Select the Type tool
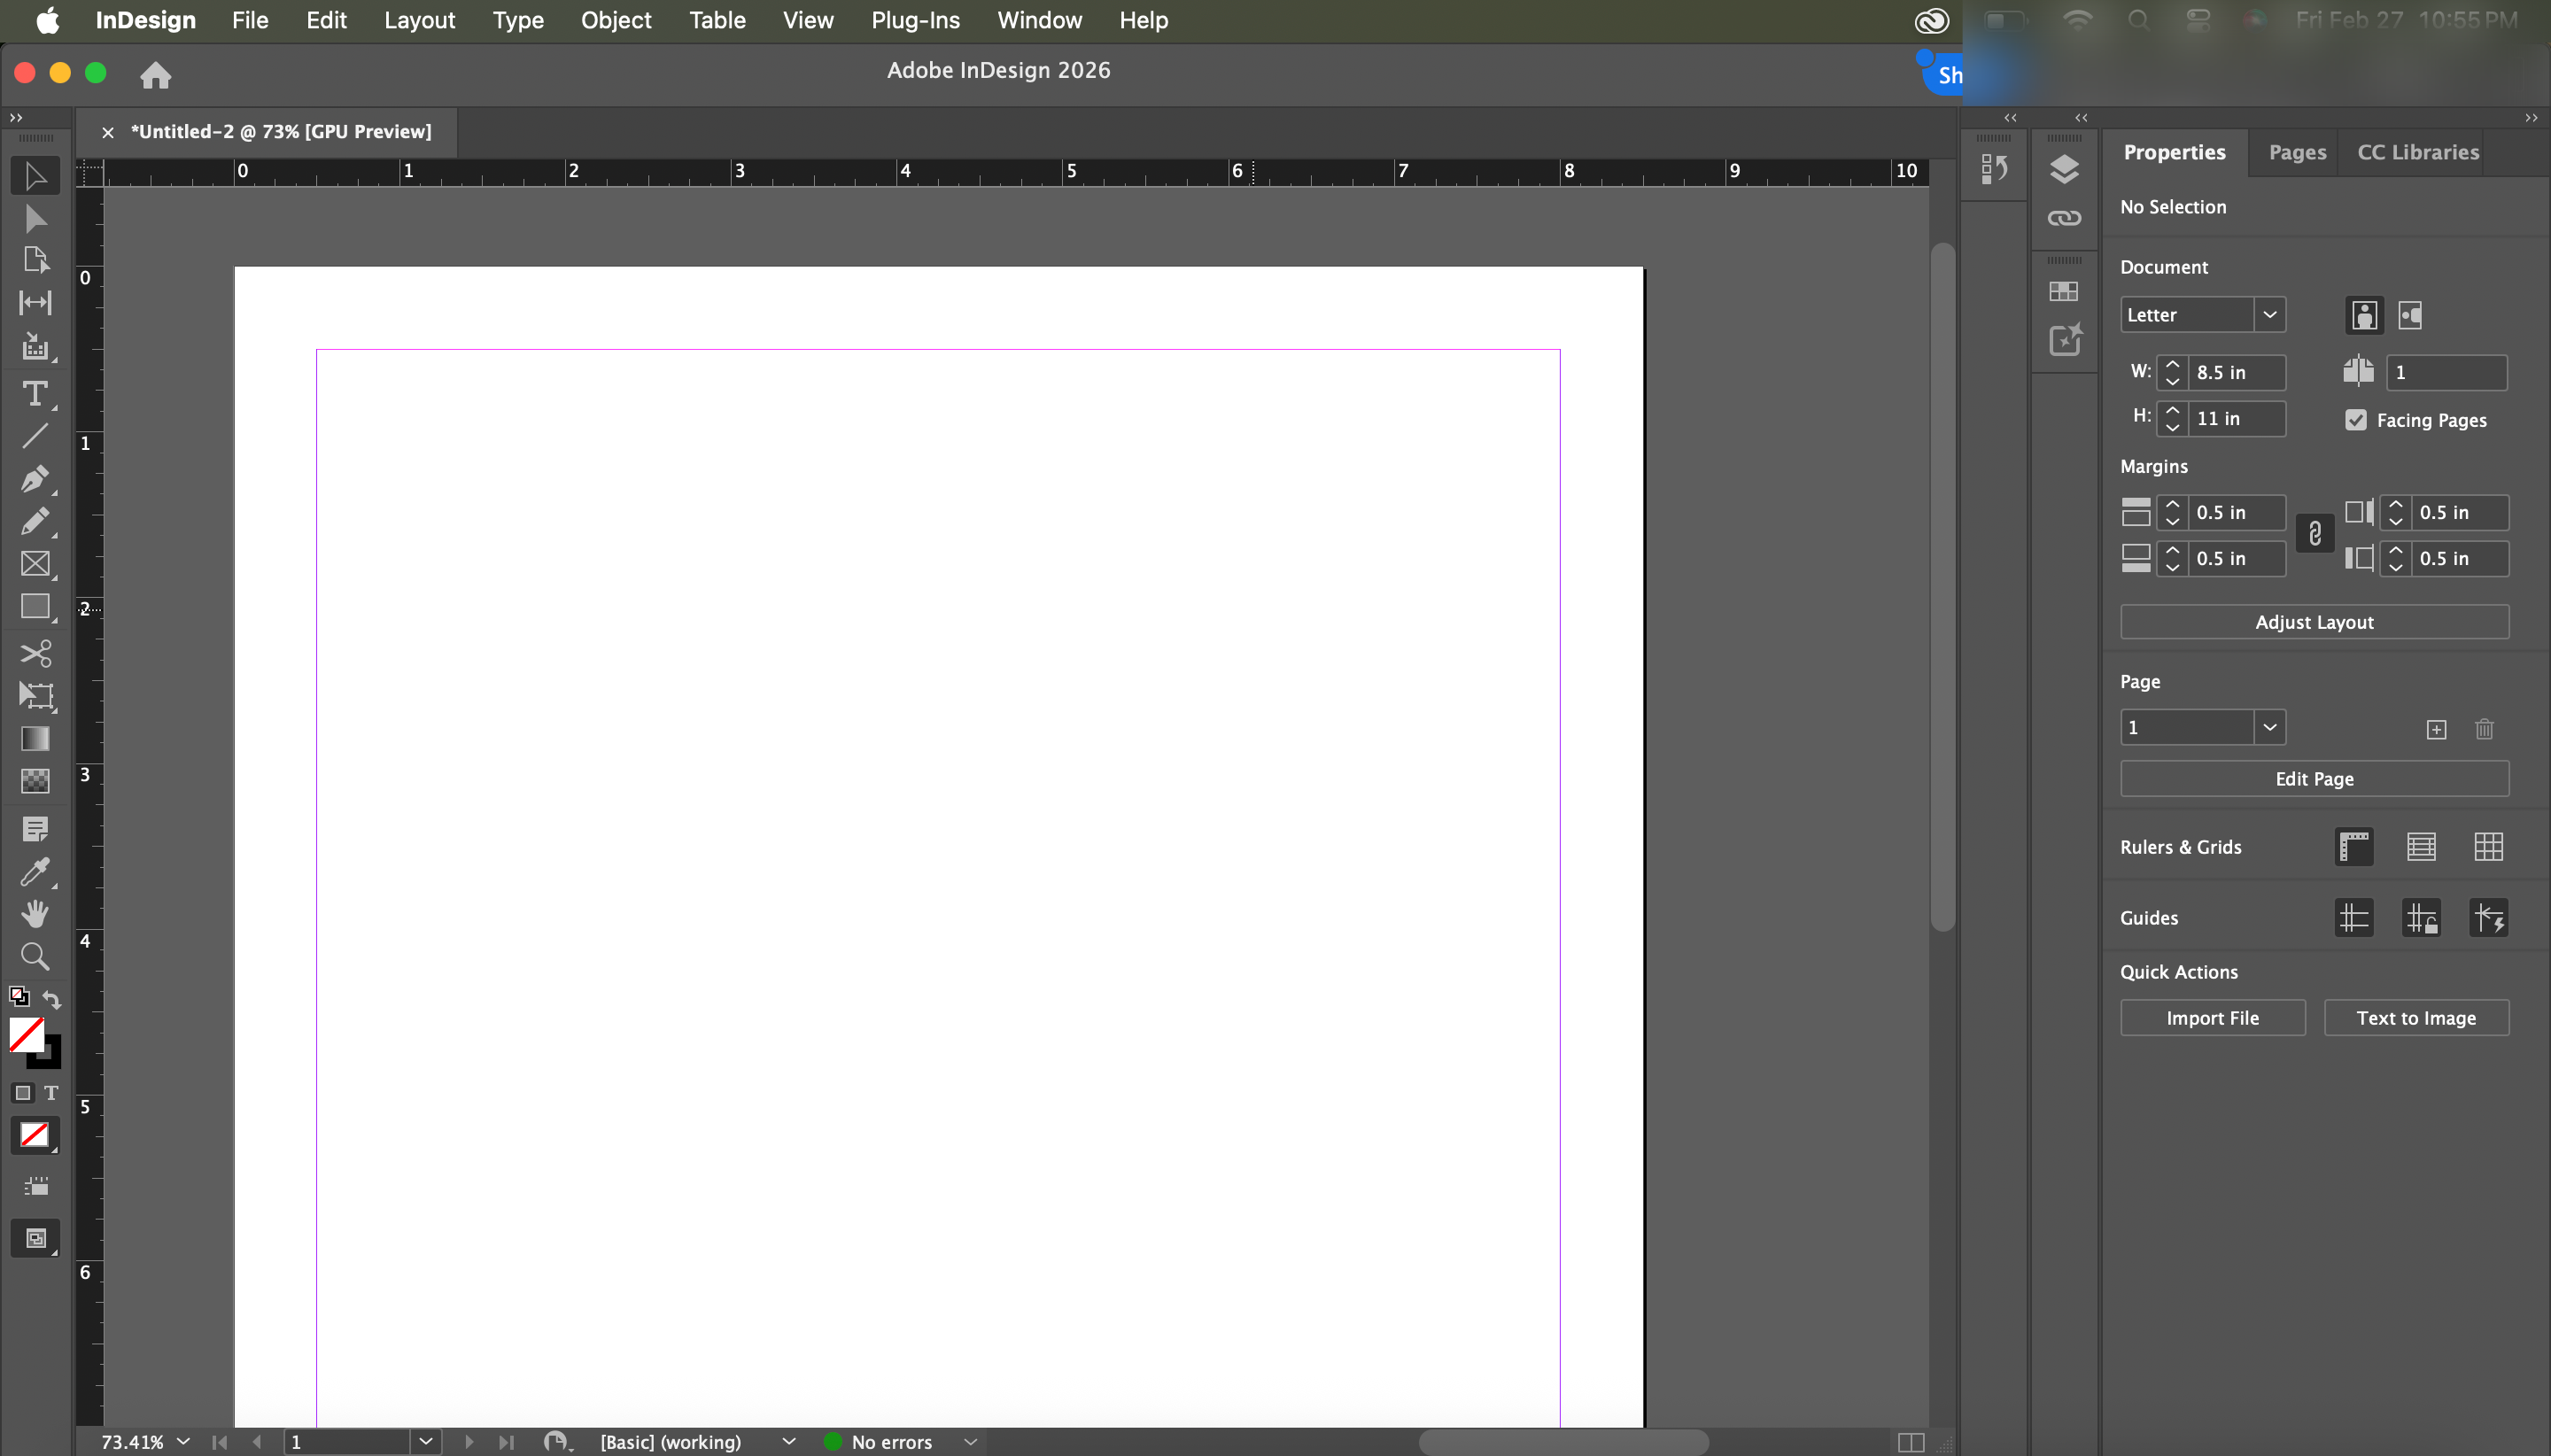 pos(35,394)
